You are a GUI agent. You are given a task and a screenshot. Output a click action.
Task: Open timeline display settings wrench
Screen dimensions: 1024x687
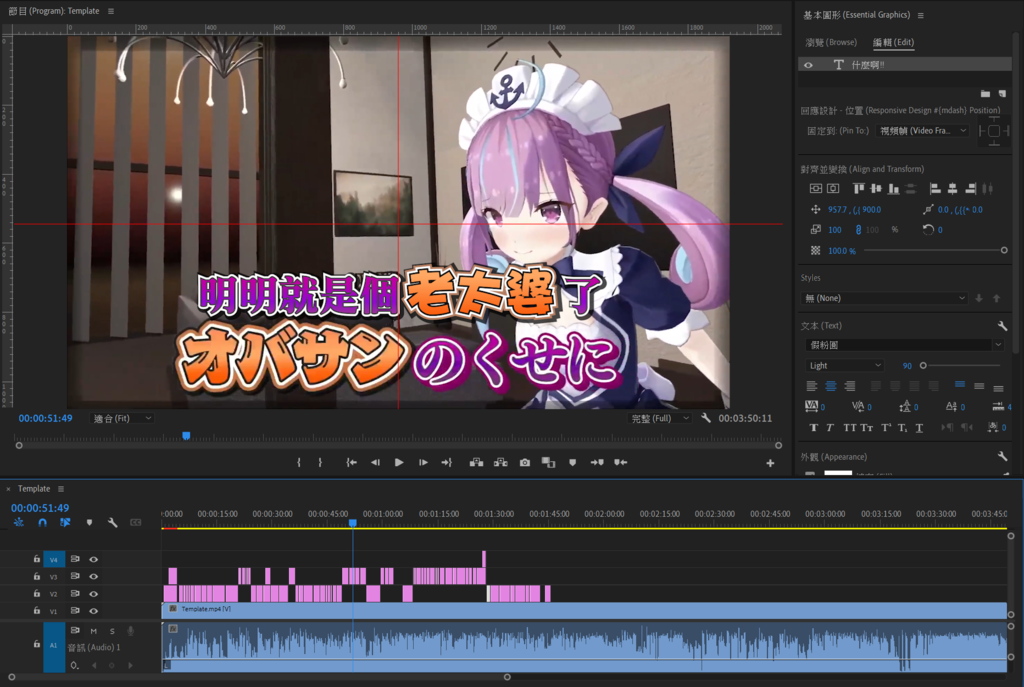click(x=112, y=522)
